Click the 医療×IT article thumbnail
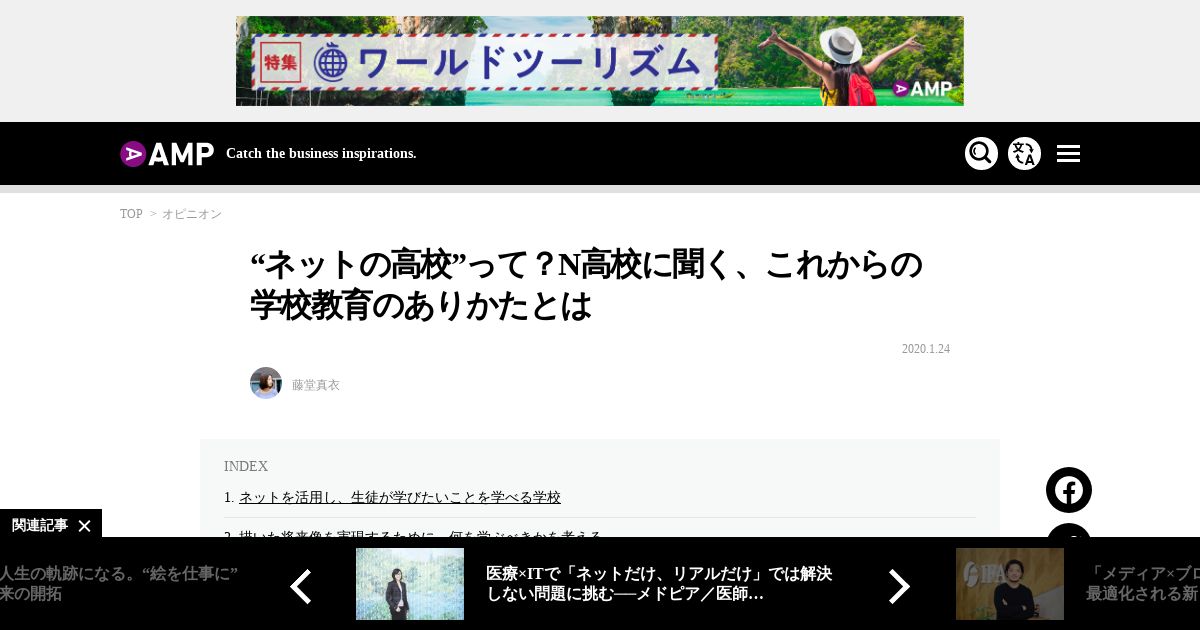 [x=410, y=584]
